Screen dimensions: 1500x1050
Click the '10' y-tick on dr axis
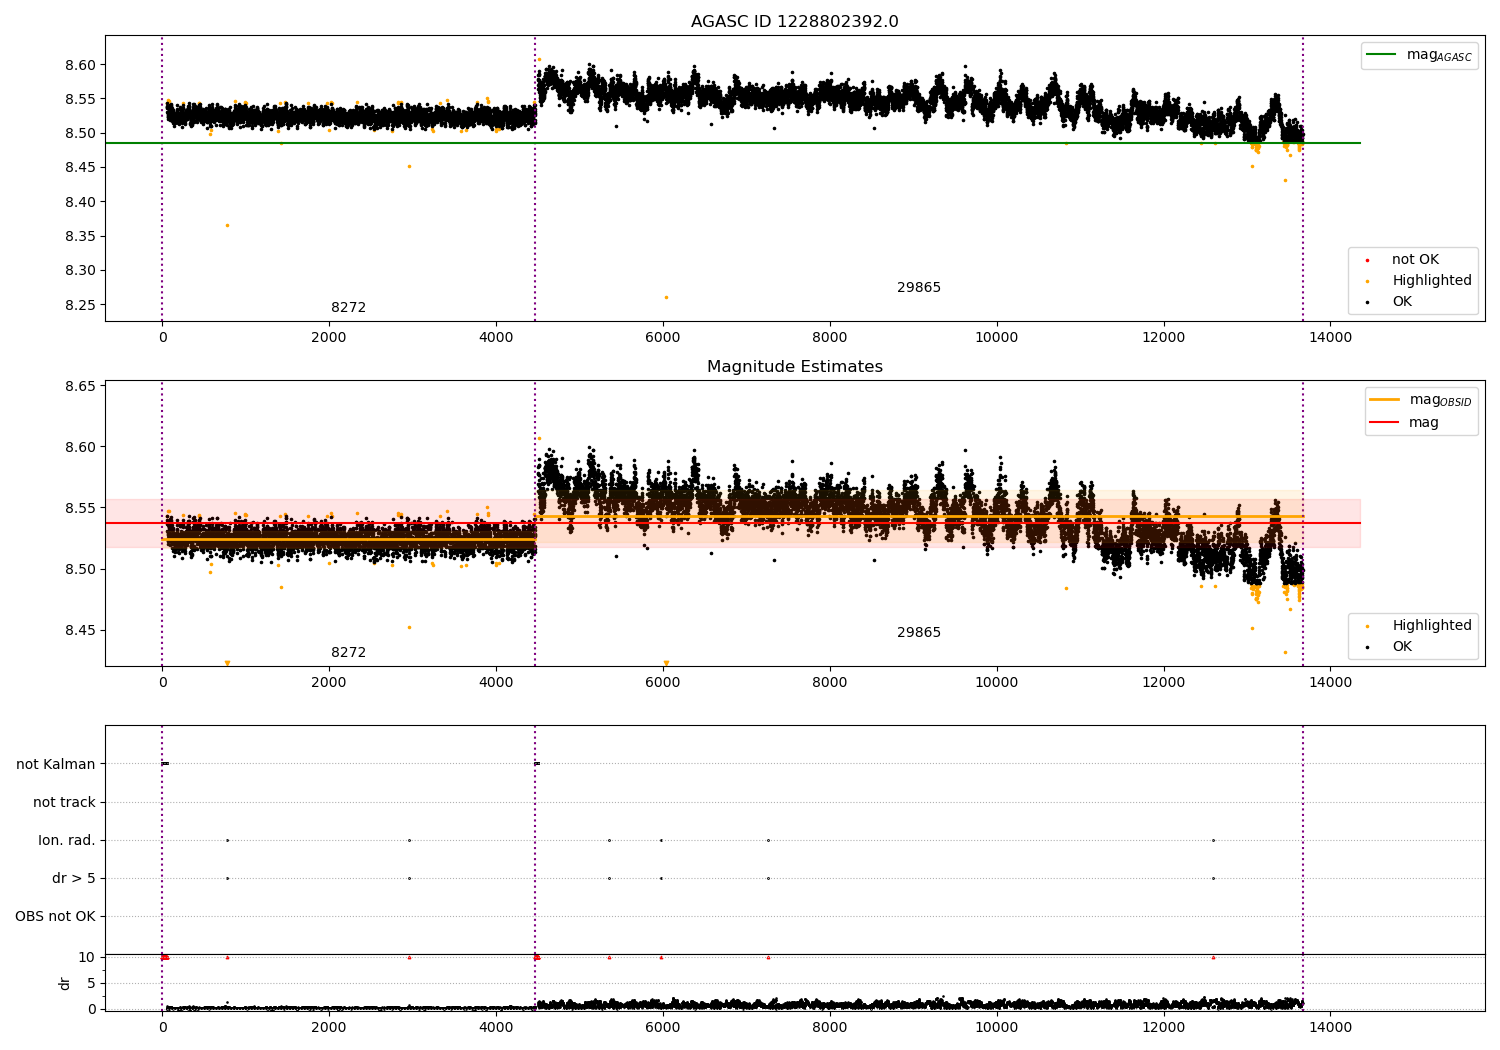[x=87, y=958]
